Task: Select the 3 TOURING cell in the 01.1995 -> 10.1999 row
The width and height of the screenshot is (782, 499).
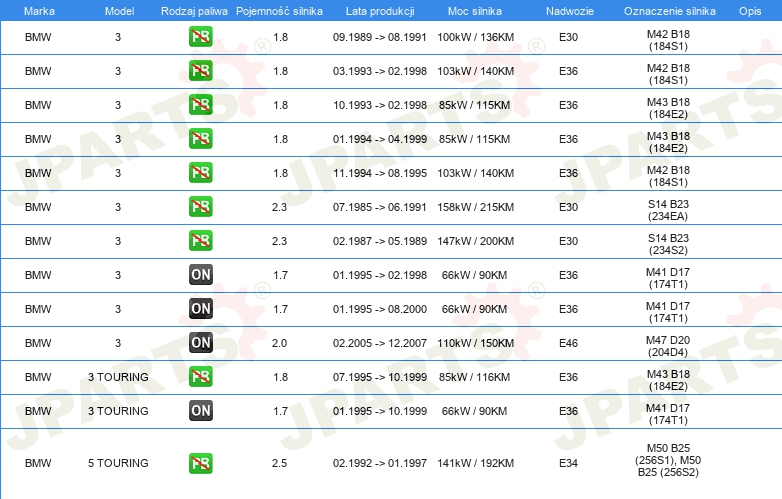Action: [118, 411]
